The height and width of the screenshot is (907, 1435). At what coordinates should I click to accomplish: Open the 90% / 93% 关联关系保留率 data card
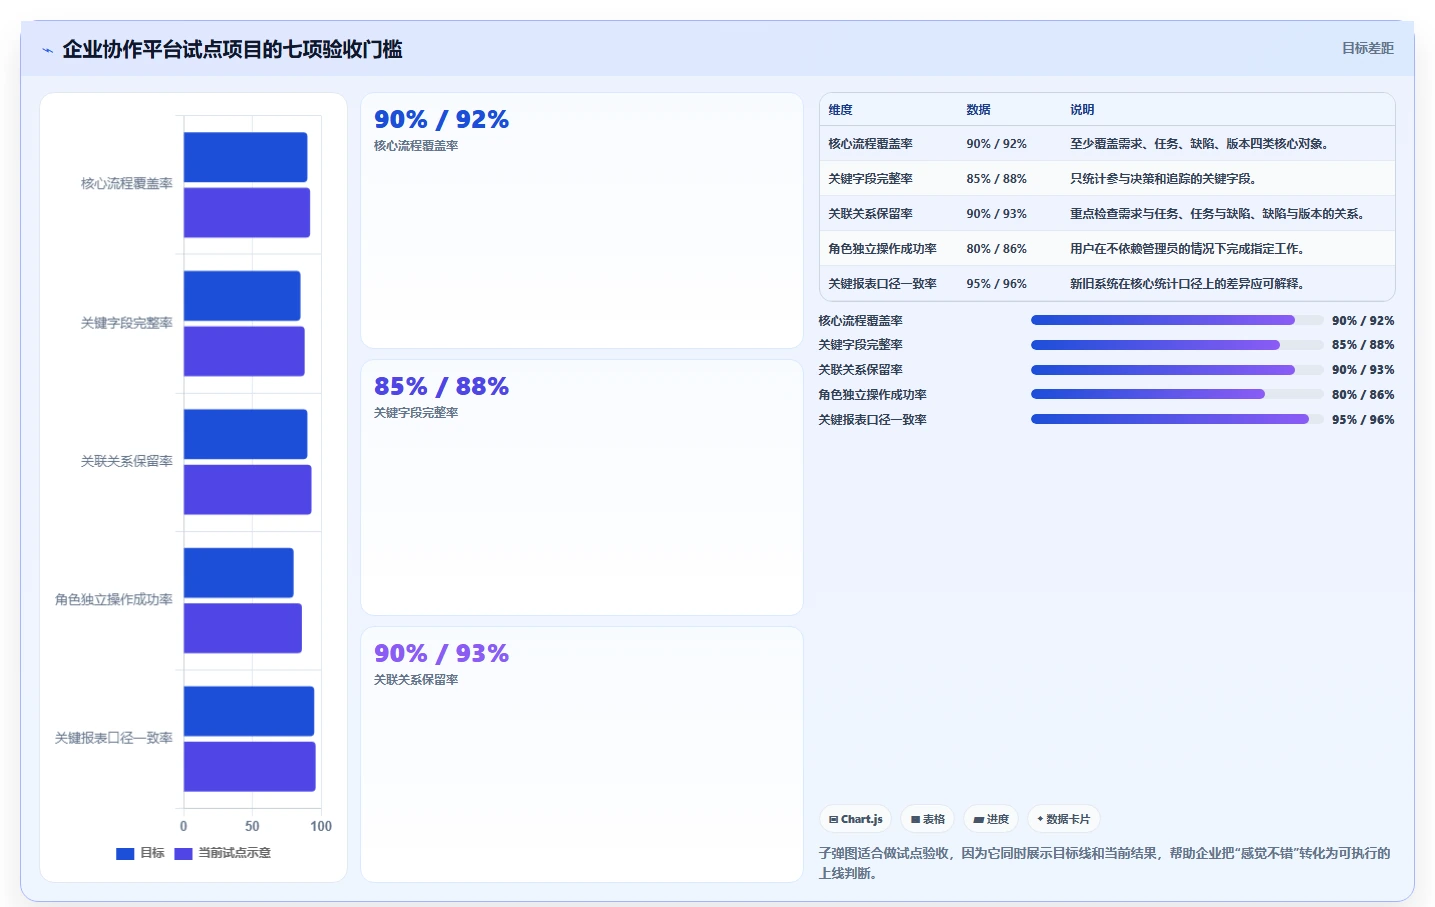pyautogui.click(x=582, y=755)
